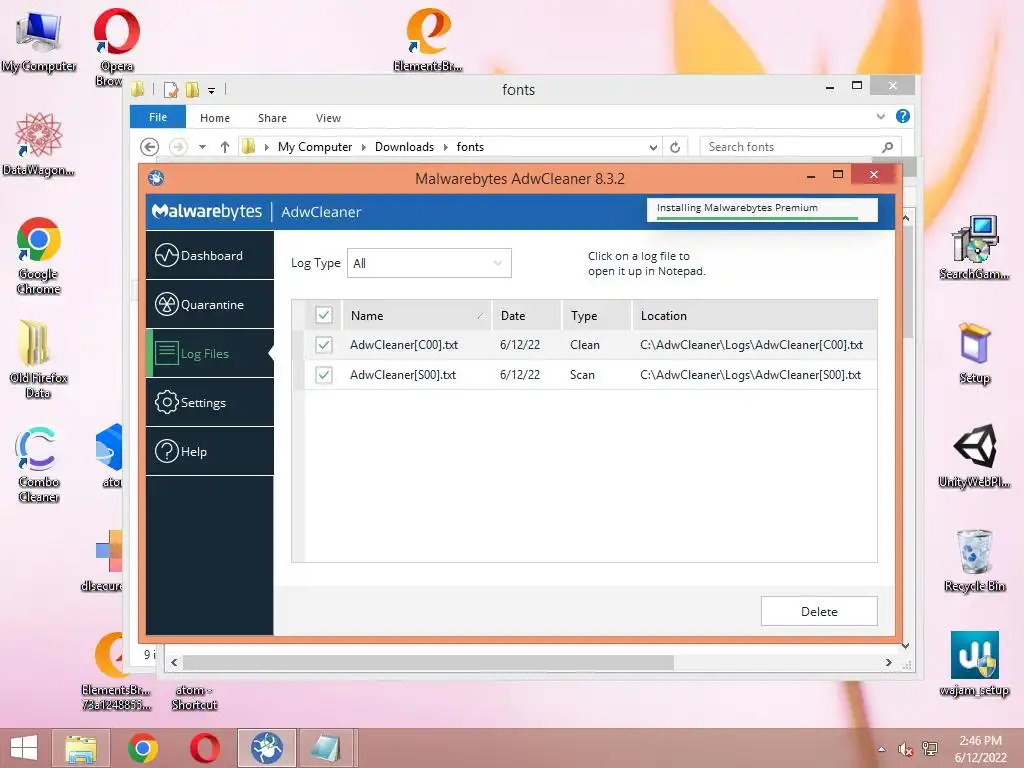
Task: Open AdwCleaner Settings
Action: [210, 402]
